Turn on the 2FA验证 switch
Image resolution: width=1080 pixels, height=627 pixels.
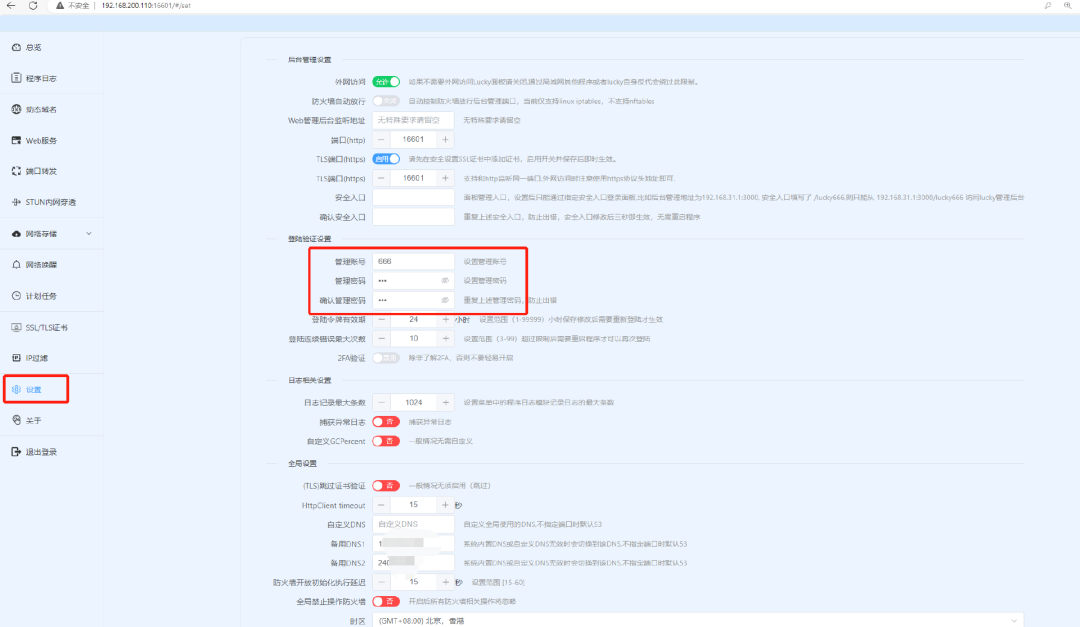point(386,358)
